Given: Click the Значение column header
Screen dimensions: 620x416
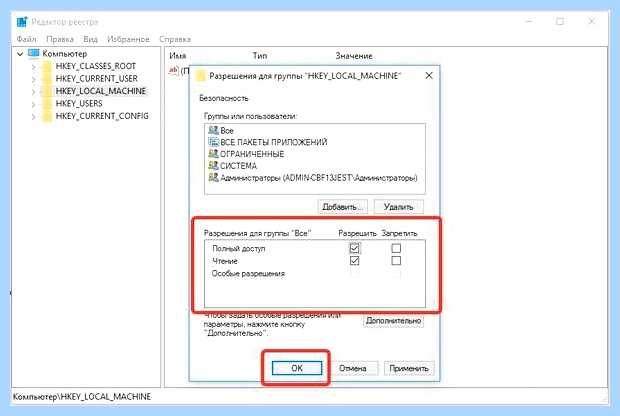Looking at the screenshot, I should (x=354, y=56).
